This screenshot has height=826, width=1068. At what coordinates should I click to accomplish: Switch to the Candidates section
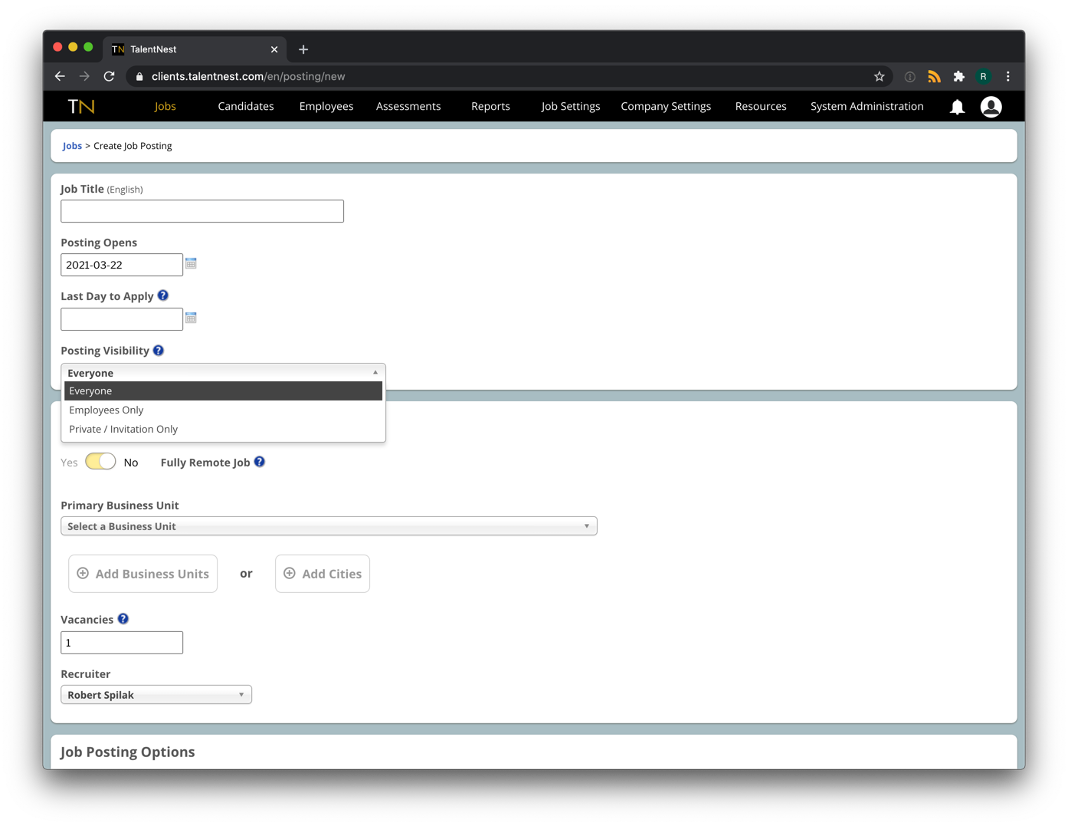point(245,106)
